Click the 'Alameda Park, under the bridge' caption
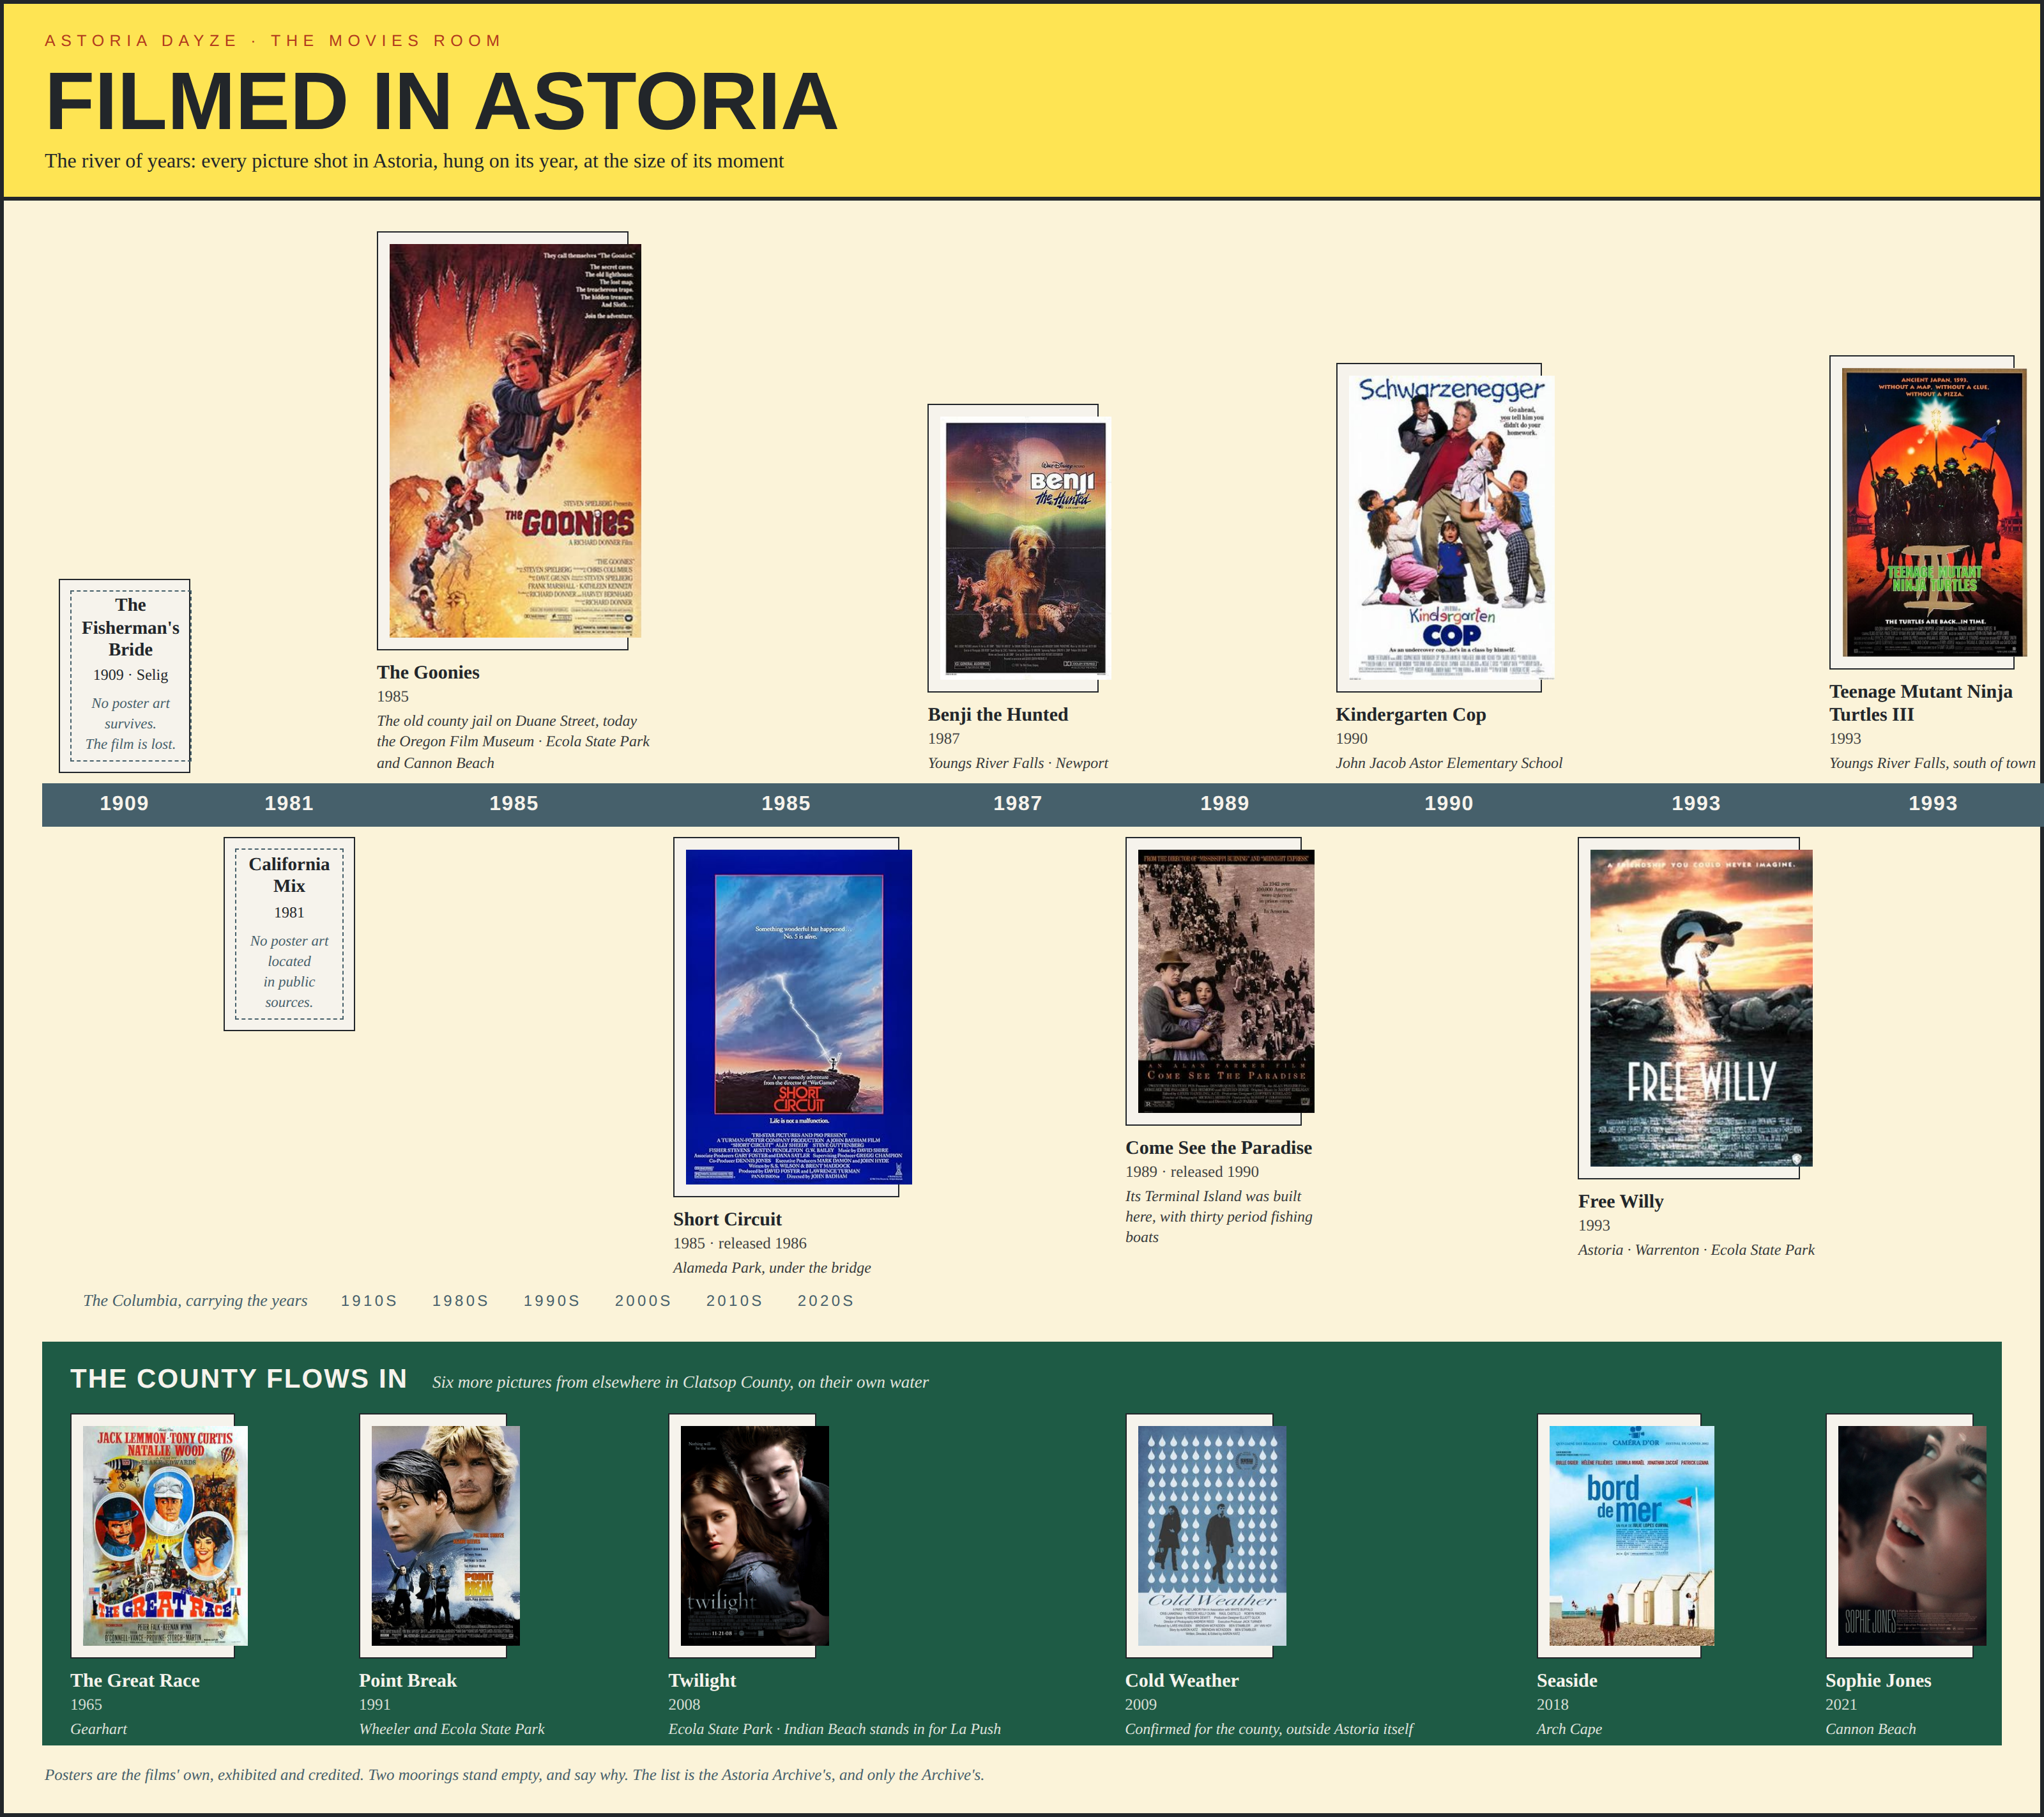Screen dimensions: 2044x1817 772,1268
